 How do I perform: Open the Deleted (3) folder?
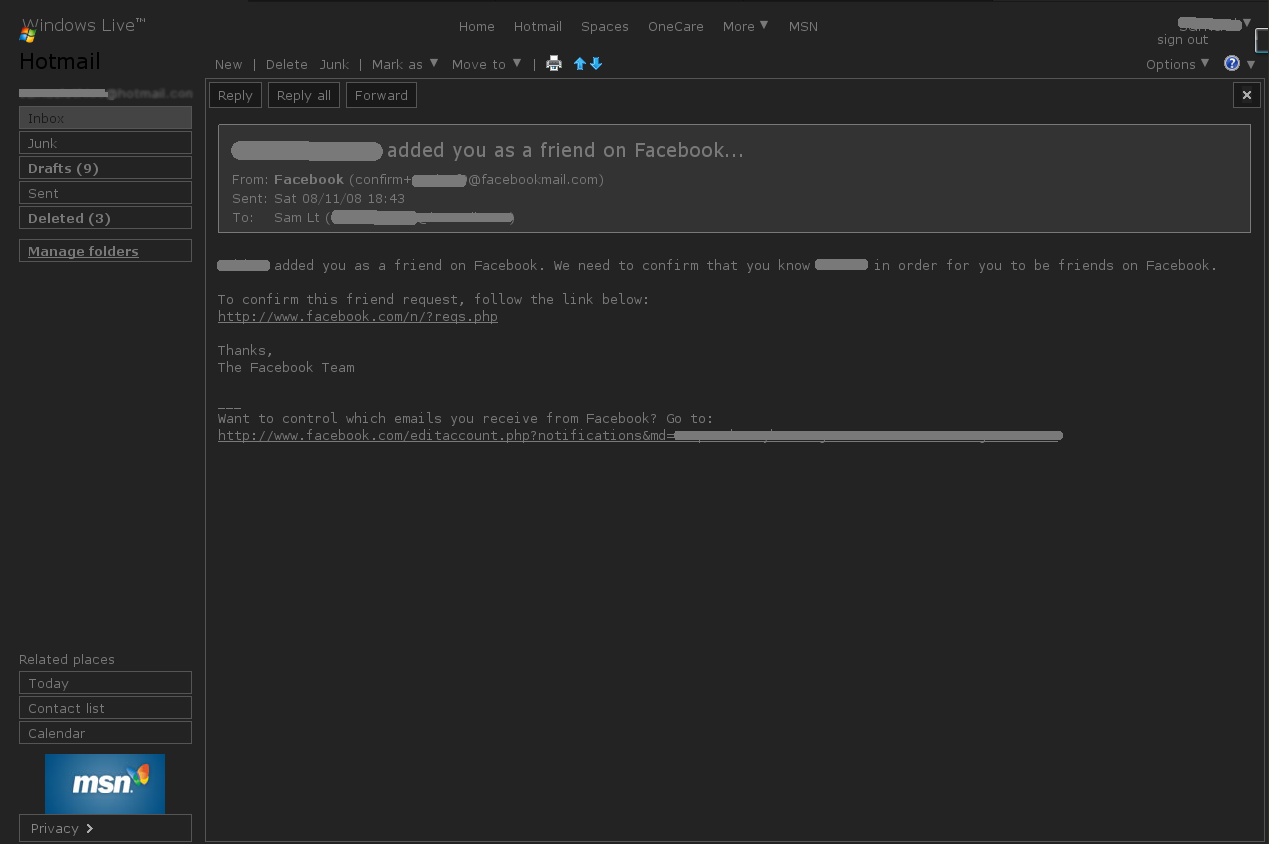pos(105,218)
